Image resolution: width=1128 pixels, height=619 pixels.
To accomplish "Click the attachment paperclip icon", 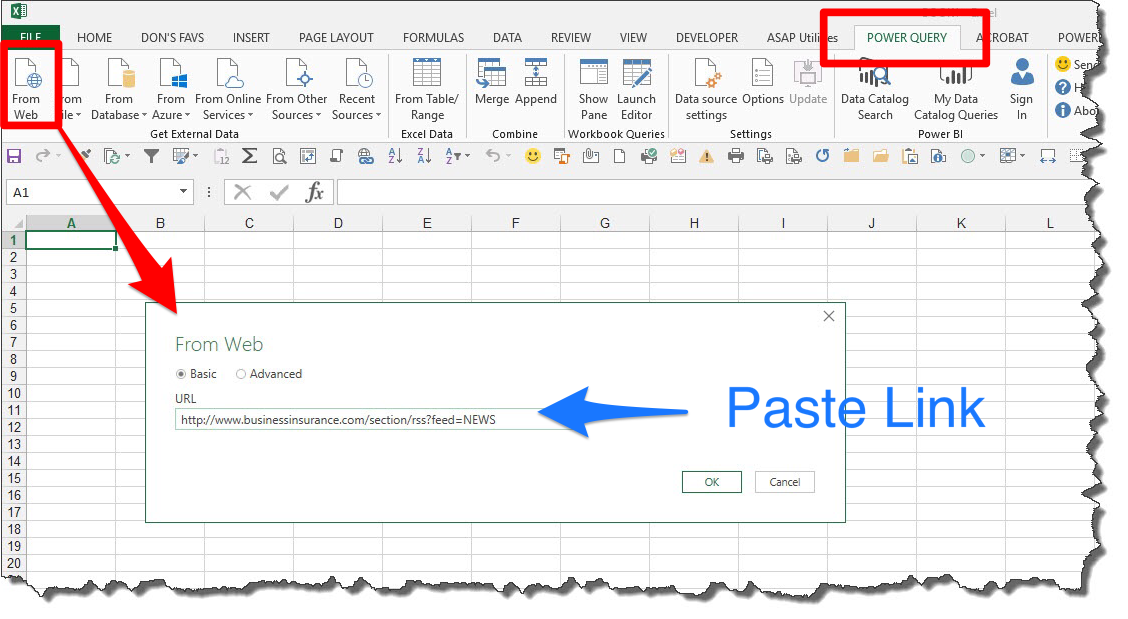I will (591, 155).
